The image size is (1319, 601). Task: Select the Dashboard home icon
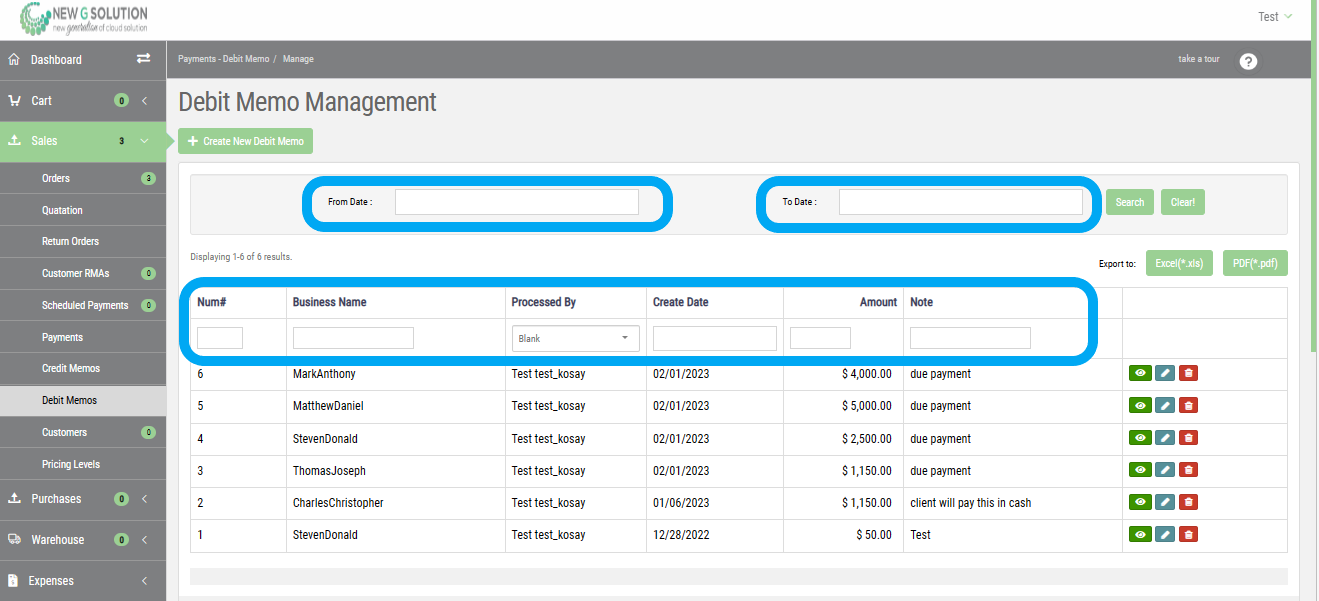[x=14, y=59]
